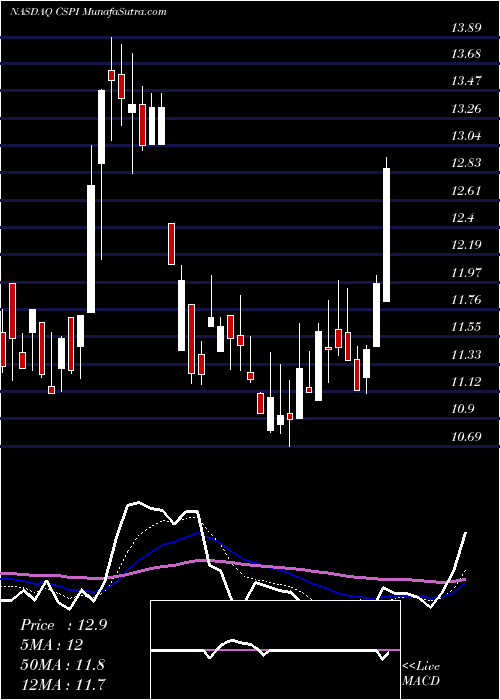Click the 12.83 price axis label
The height and width of the screenshot is (700, 500).
tap(466, 163)
